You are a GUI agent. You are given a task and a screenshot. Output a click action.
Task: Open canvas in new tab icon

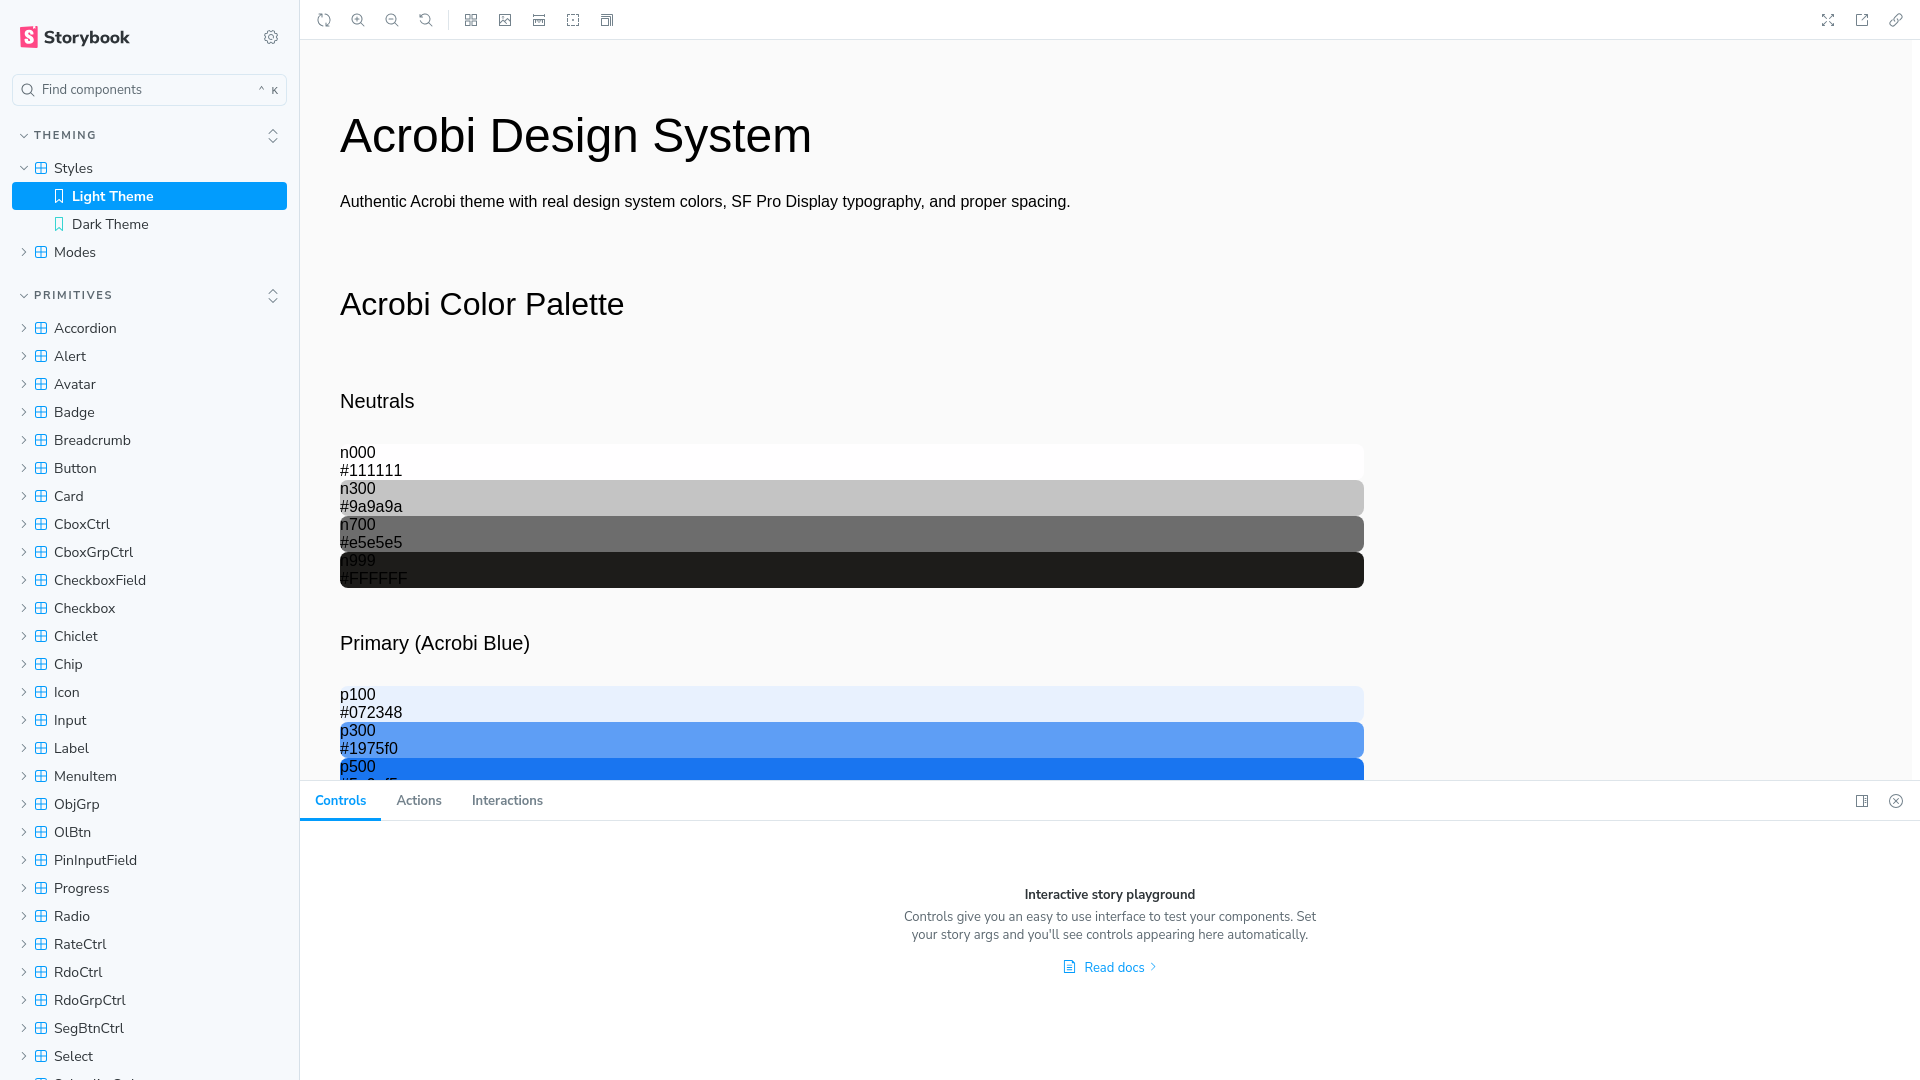(1862, 20)
